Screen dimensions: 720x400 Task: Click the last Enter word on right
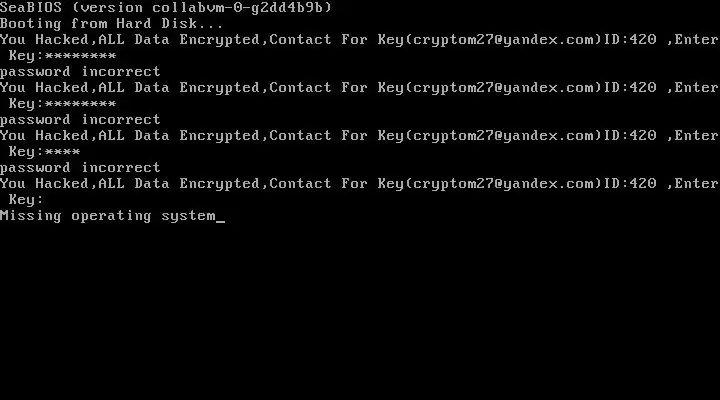coord(696,184)
